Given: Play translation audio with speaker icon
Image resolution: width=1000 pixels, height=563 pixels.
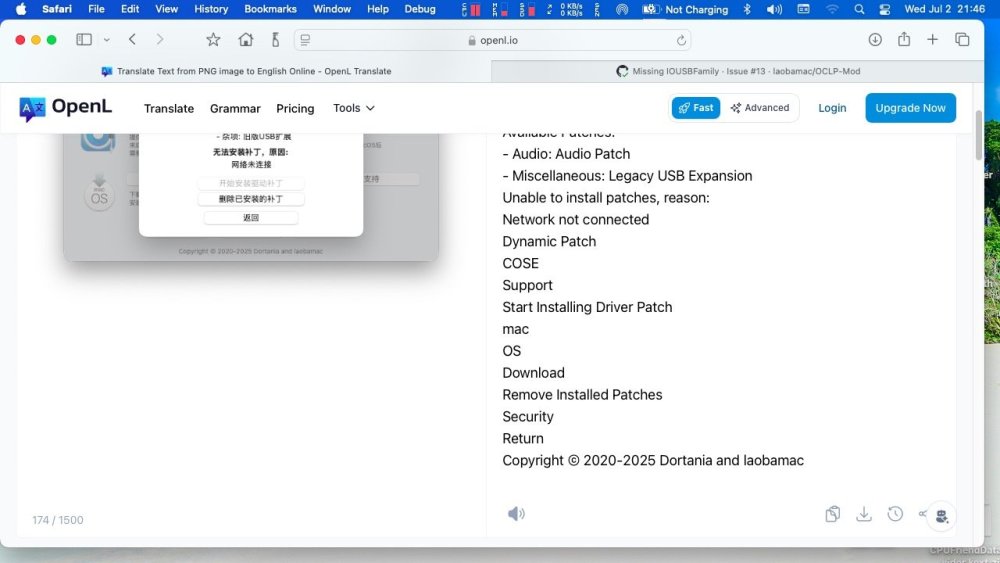Looking at the screenshot, I should pos(516,514).
